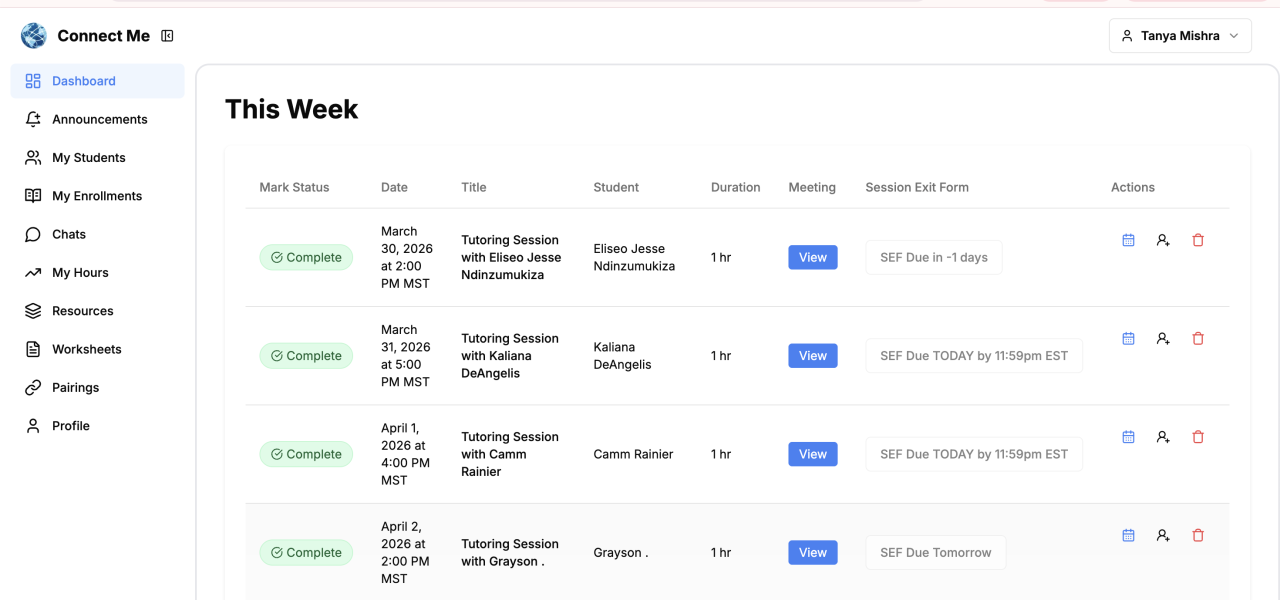
Task: View meeting for Camm Rainier session
Action: (x=812, y=455)
